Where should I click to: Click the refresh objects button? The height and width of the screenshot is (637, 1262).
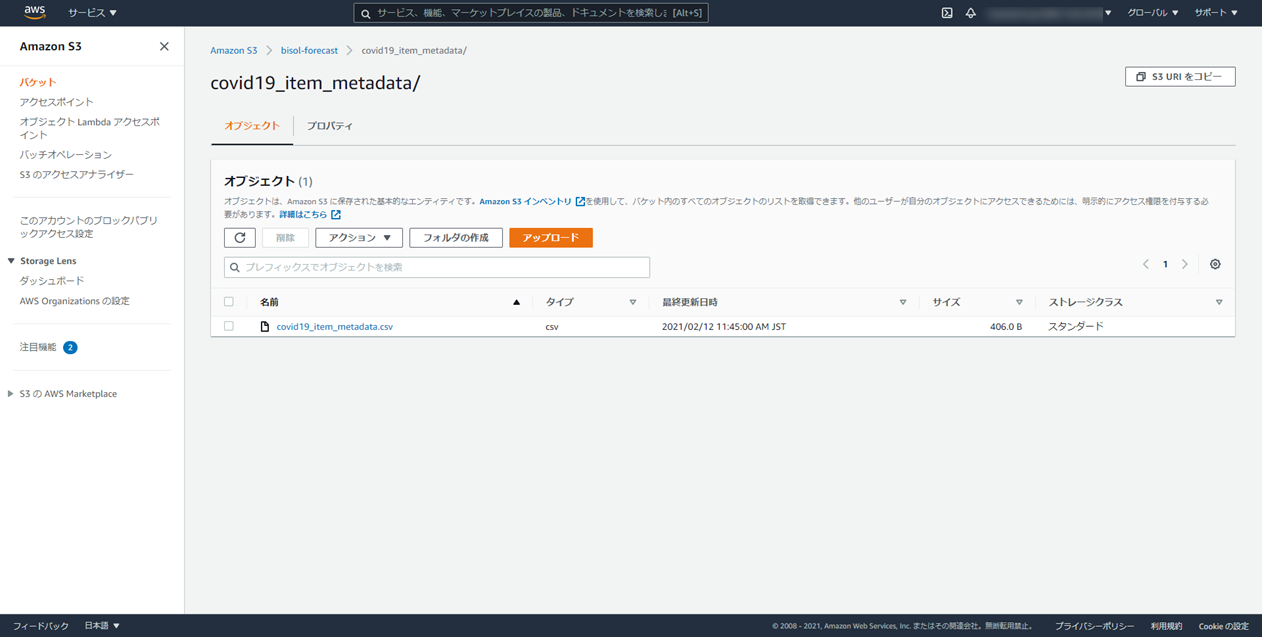(x=240, y=238)
